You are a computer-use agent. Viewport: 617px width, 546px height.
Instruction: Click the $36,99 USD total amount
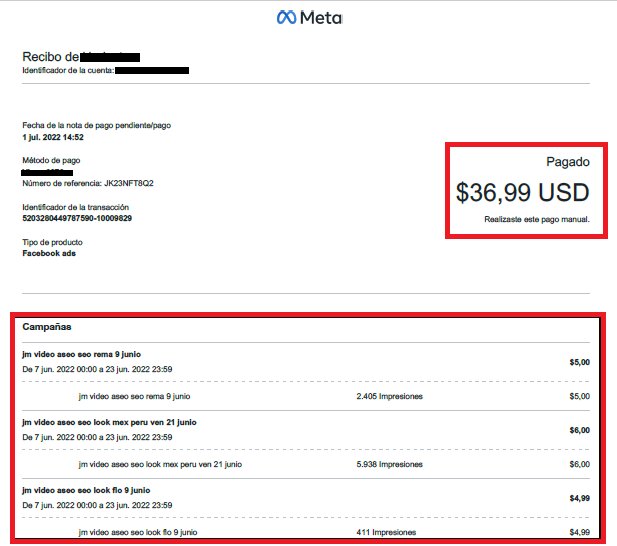(523, 192)
